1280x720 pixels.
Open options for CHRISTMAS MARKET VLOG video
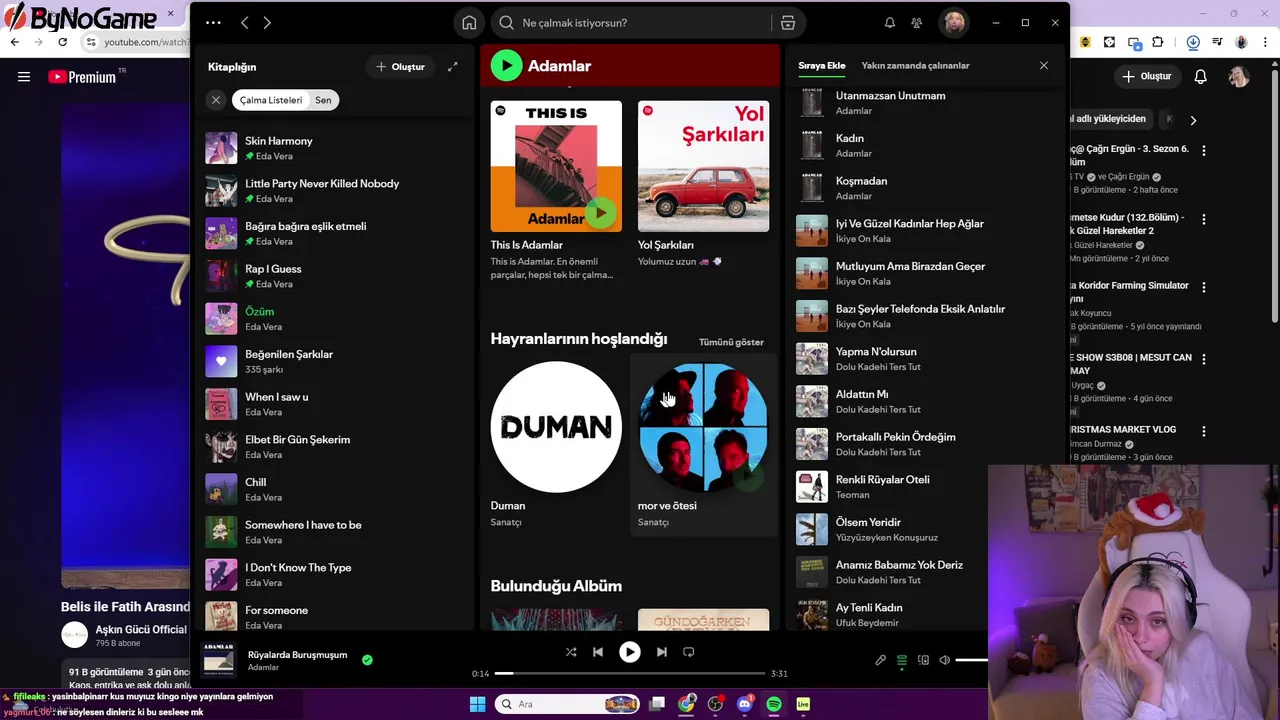1204,431
